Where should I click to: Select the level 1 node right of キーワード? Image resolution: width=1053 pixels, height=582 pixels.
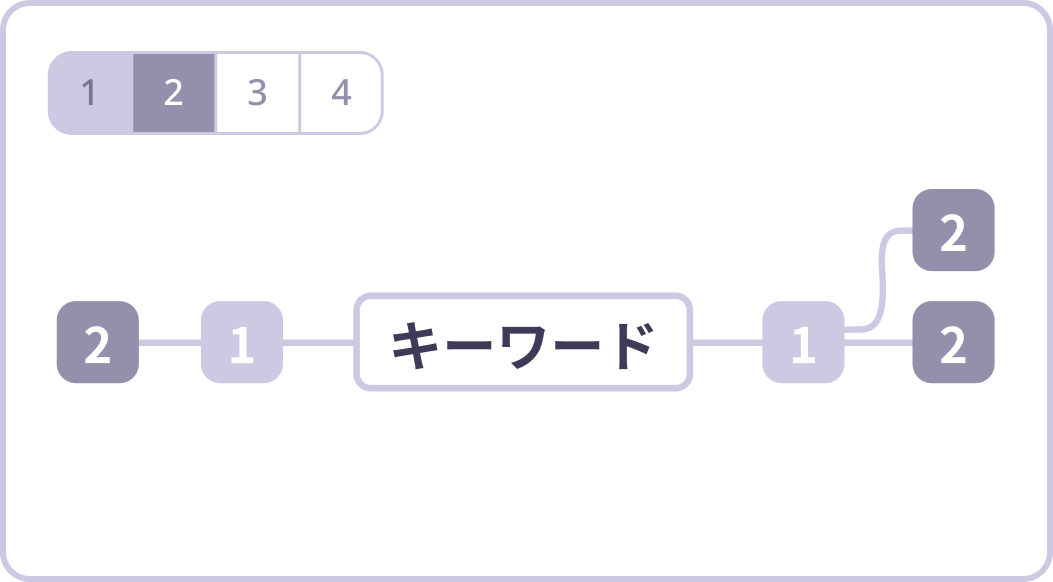pos(803,342)
